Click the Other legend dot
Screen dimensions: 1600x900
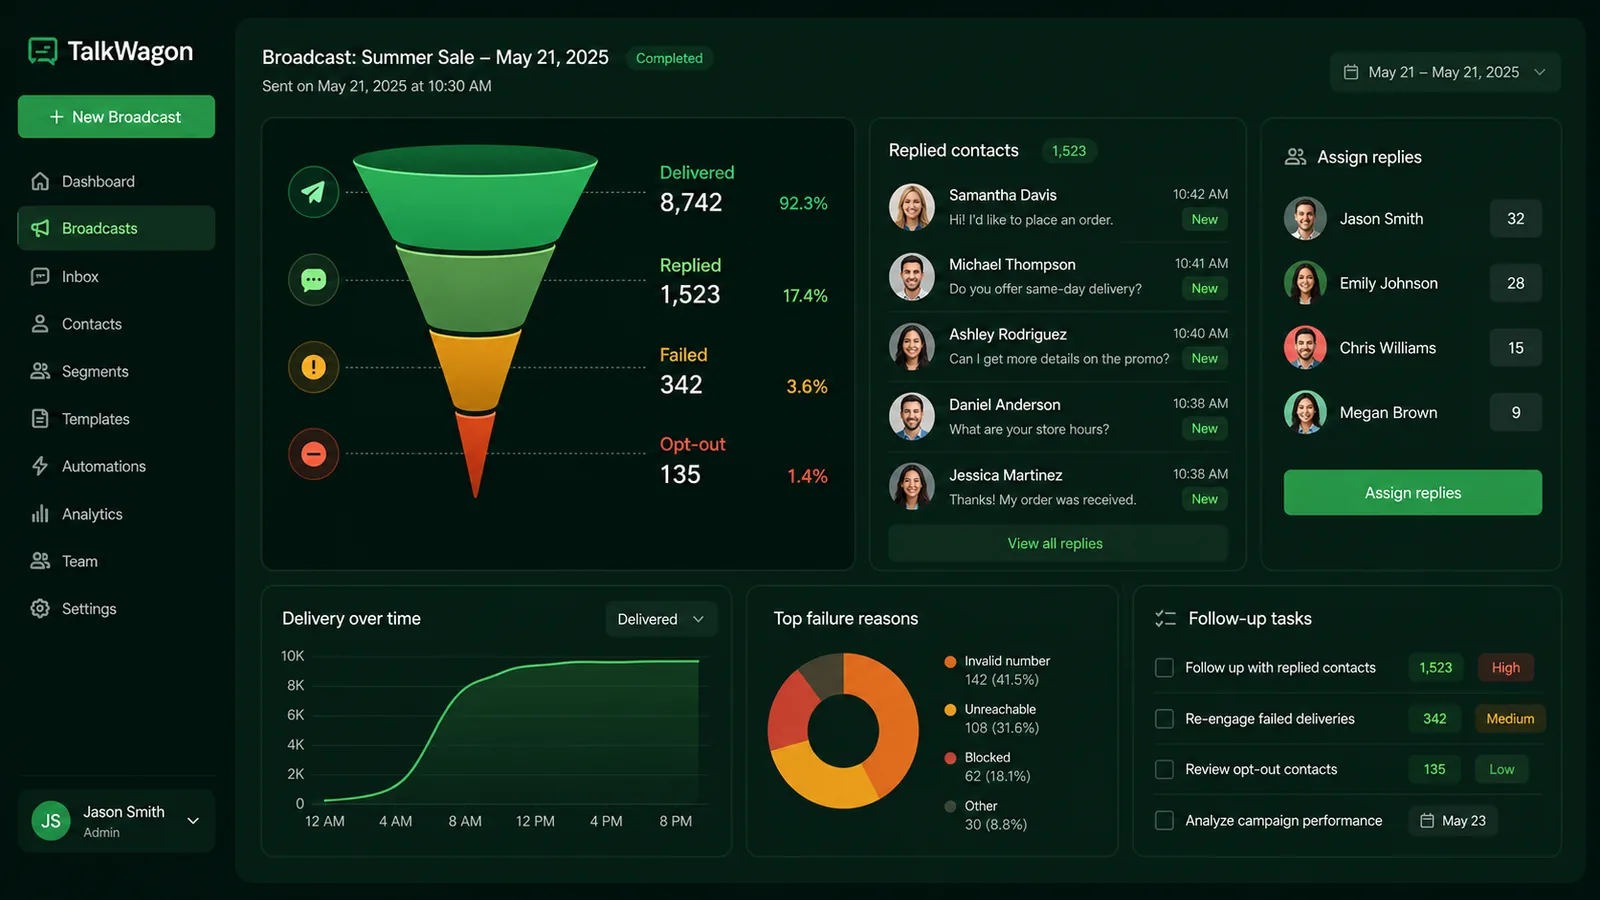click(950, 806)
